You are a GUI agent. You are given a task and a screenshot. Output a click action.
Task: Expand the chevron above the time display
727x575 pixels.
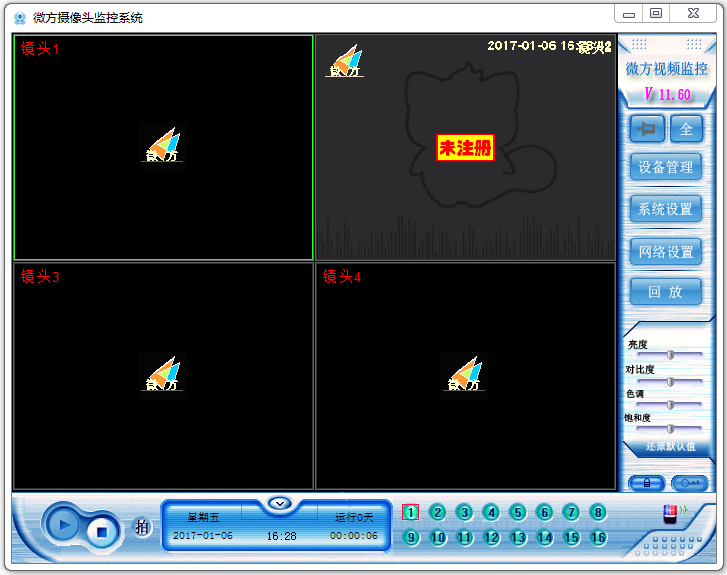pos(280,503)
